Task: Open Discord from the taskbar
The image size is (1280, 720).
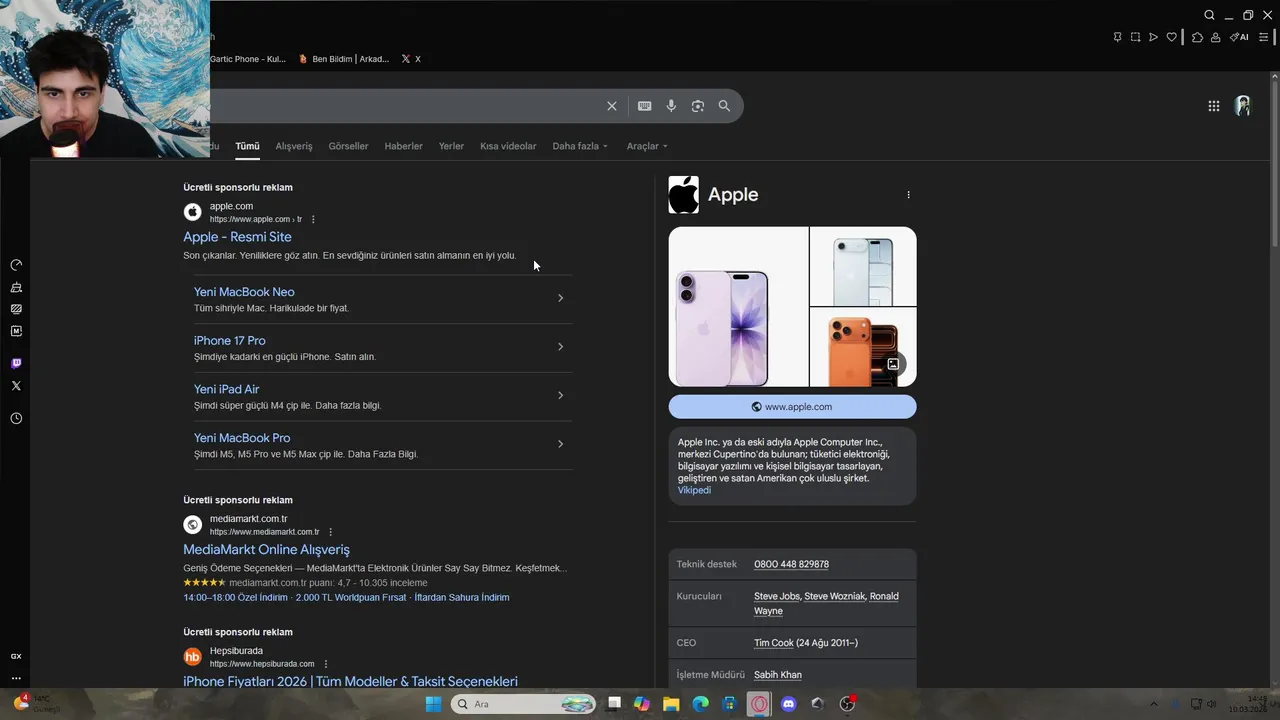Action: point(789,704)
